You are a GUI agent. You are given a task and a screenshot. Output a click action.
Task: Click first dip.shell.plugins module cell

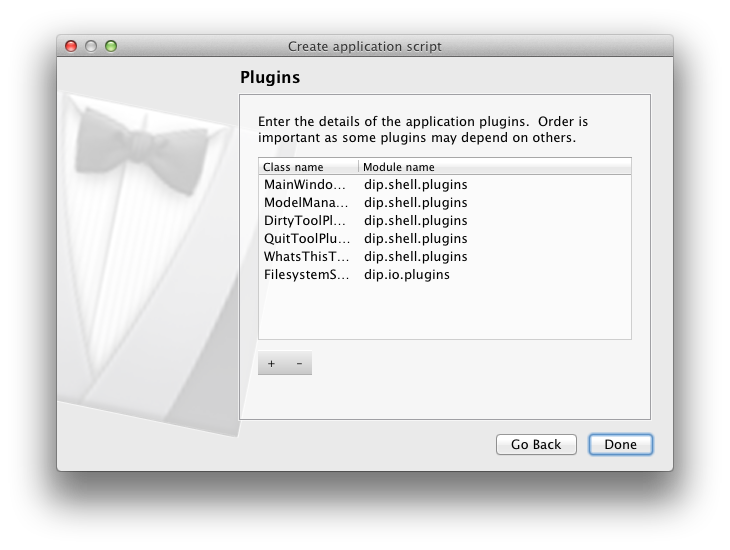[415, 185]
